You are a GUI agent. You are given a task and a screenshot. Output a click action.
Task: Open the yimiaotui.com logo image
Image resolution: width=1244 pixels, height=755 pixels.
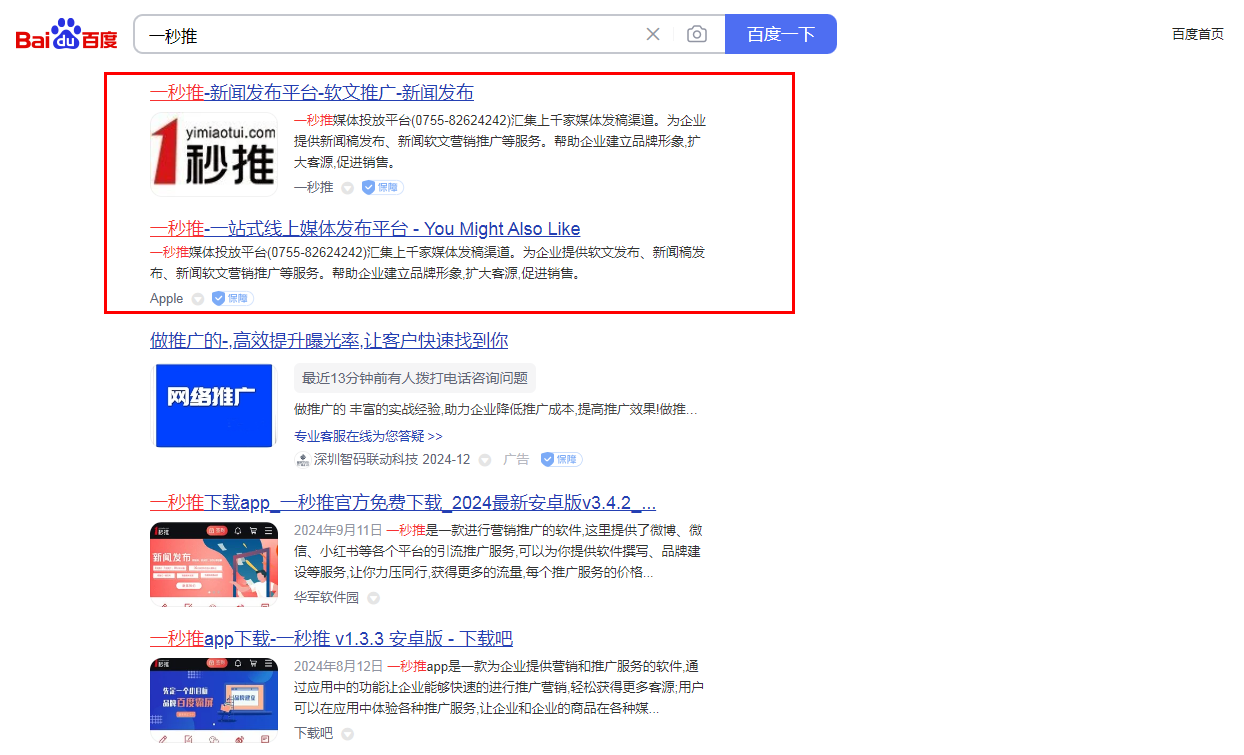tap(214, 154)
